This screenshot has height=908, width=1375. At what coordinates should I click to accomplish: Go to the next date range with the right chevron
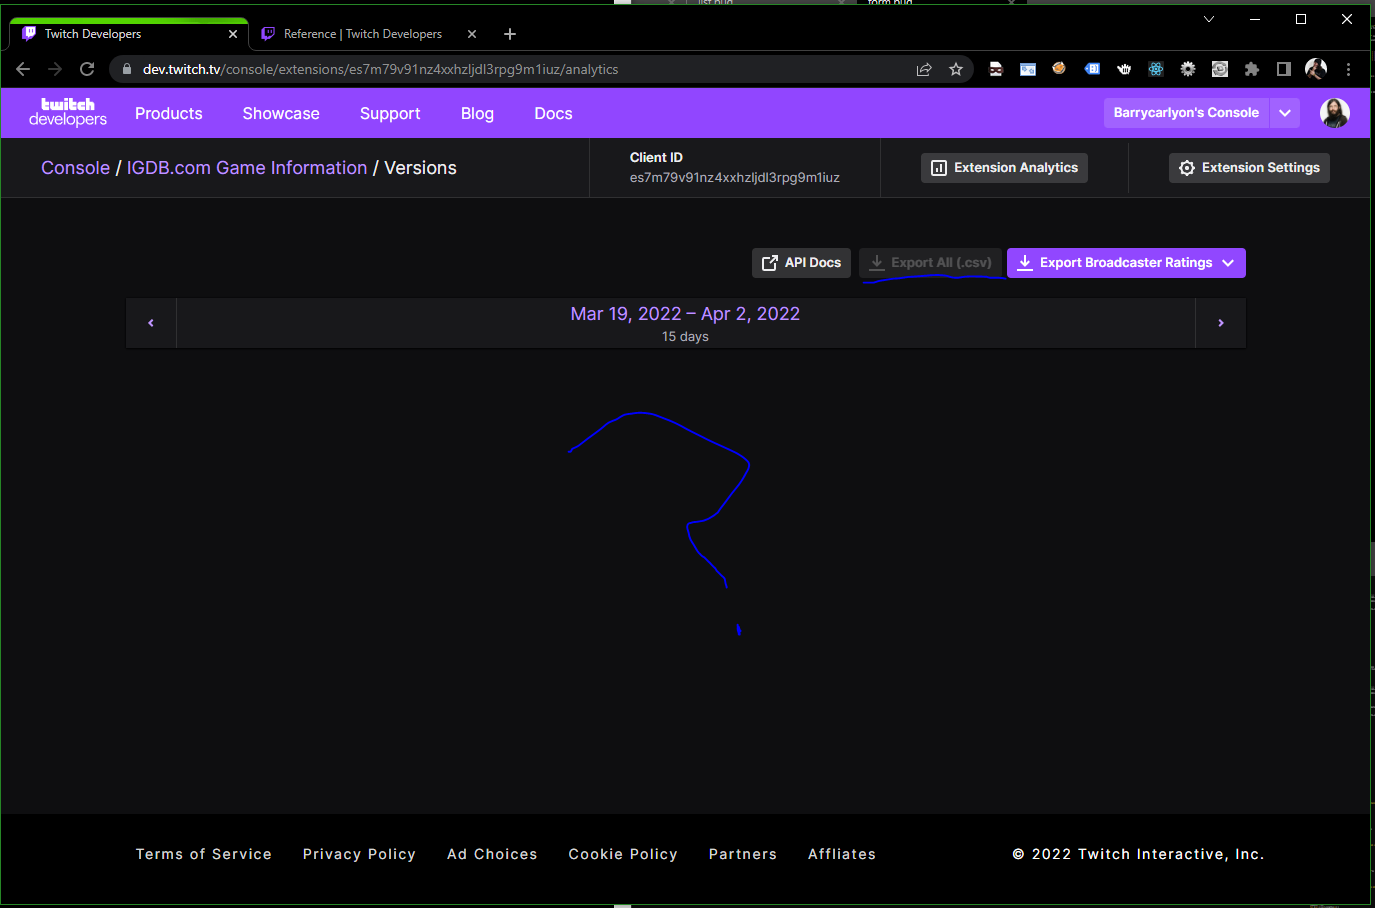(1220, 322)
